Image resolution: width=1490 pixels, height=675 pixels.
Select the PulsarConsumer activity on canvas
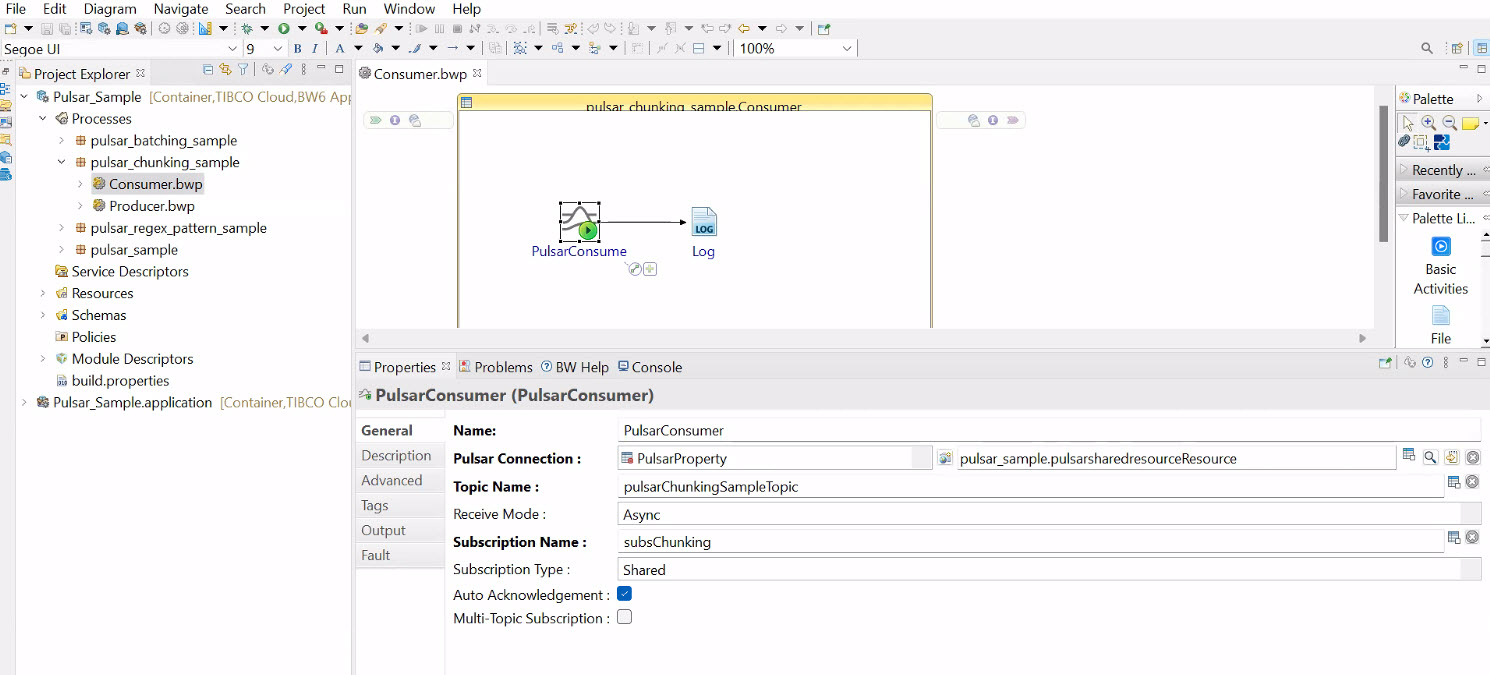coord(579,223)
